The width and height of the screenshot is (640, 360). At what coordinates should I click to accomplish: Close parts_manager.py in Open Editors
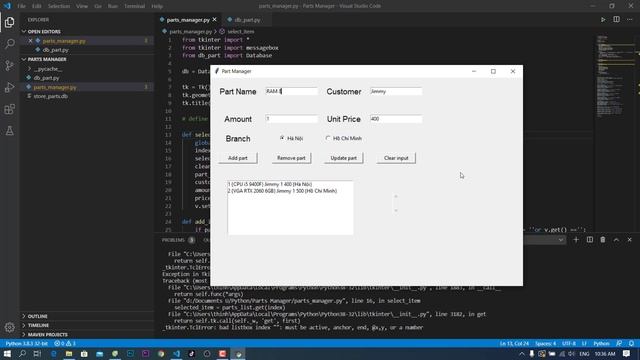tap(30, 41)
